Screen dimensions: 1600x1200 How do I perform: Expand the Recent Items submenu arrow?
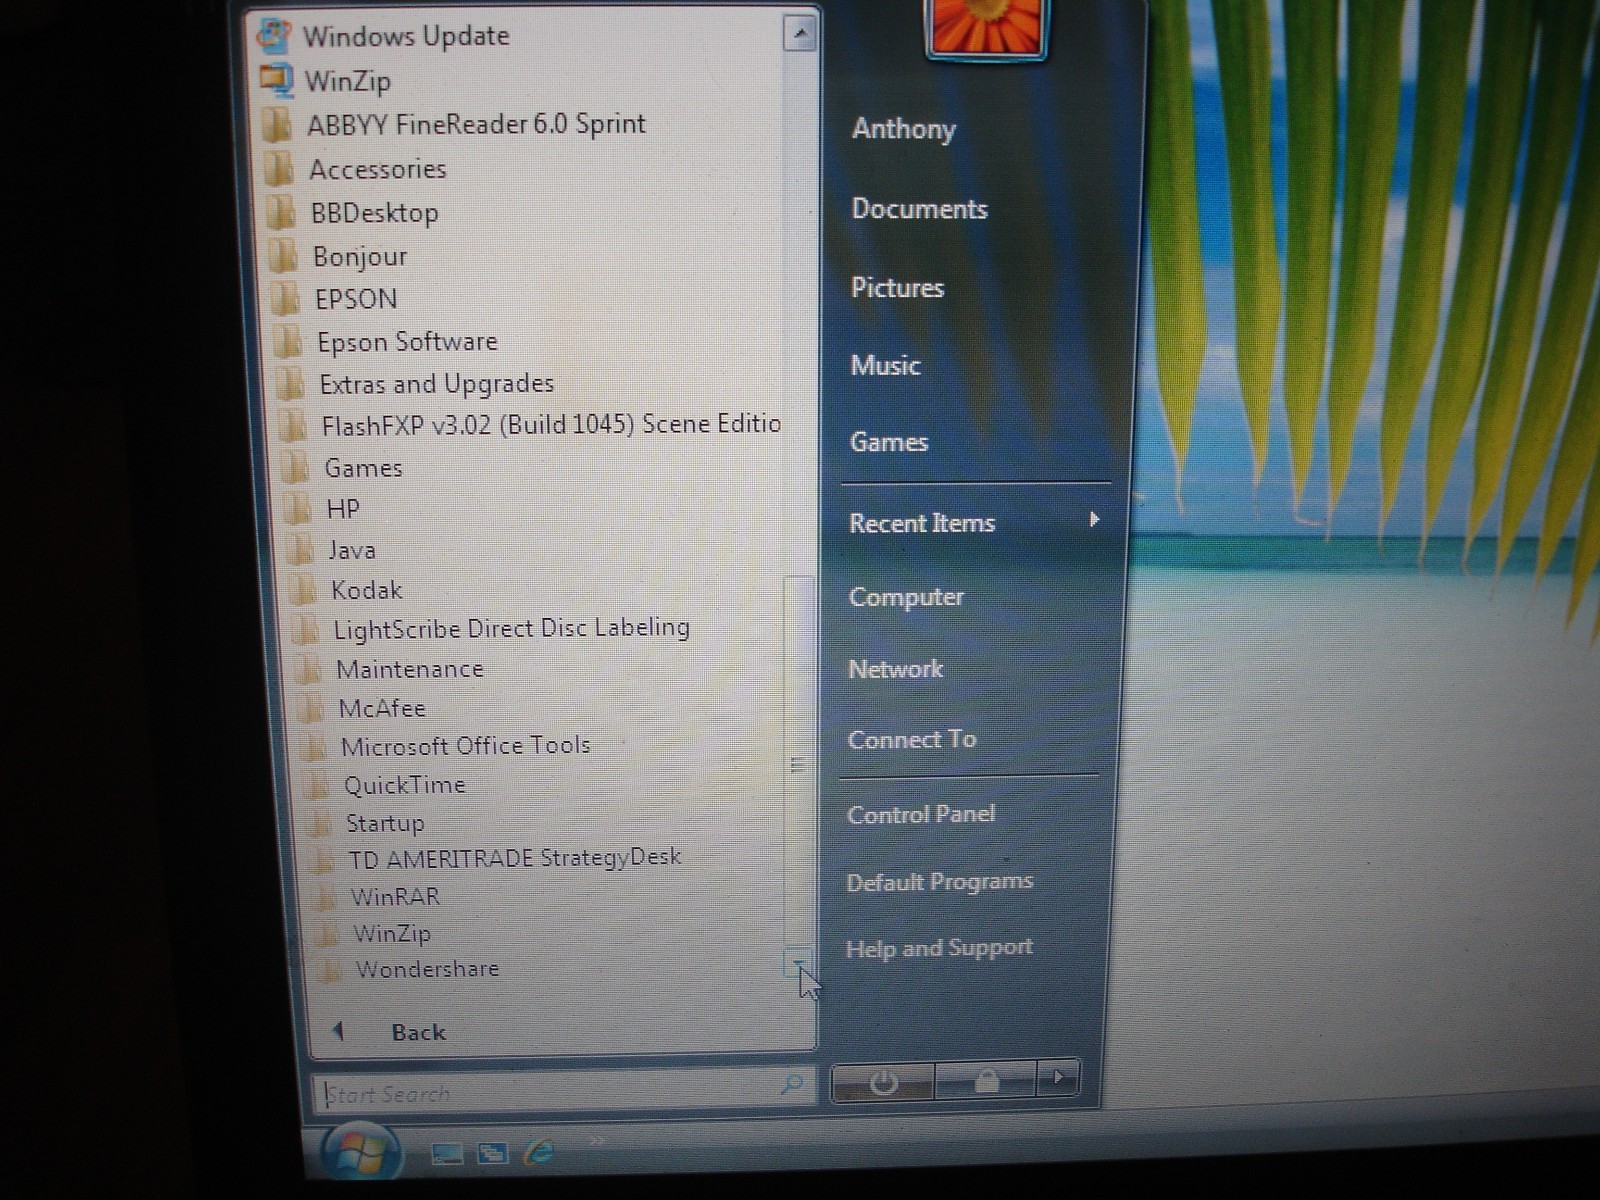[1094, 520]
